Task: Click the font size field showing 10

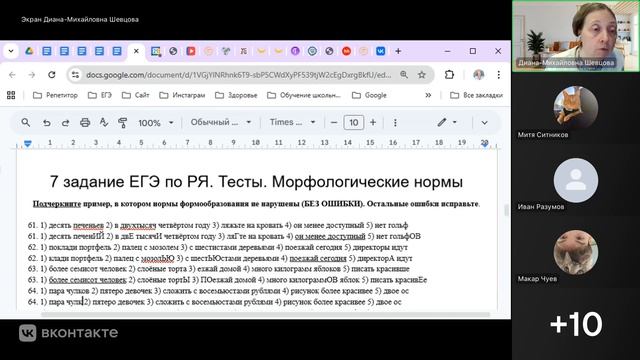Action: coord(353,122)
